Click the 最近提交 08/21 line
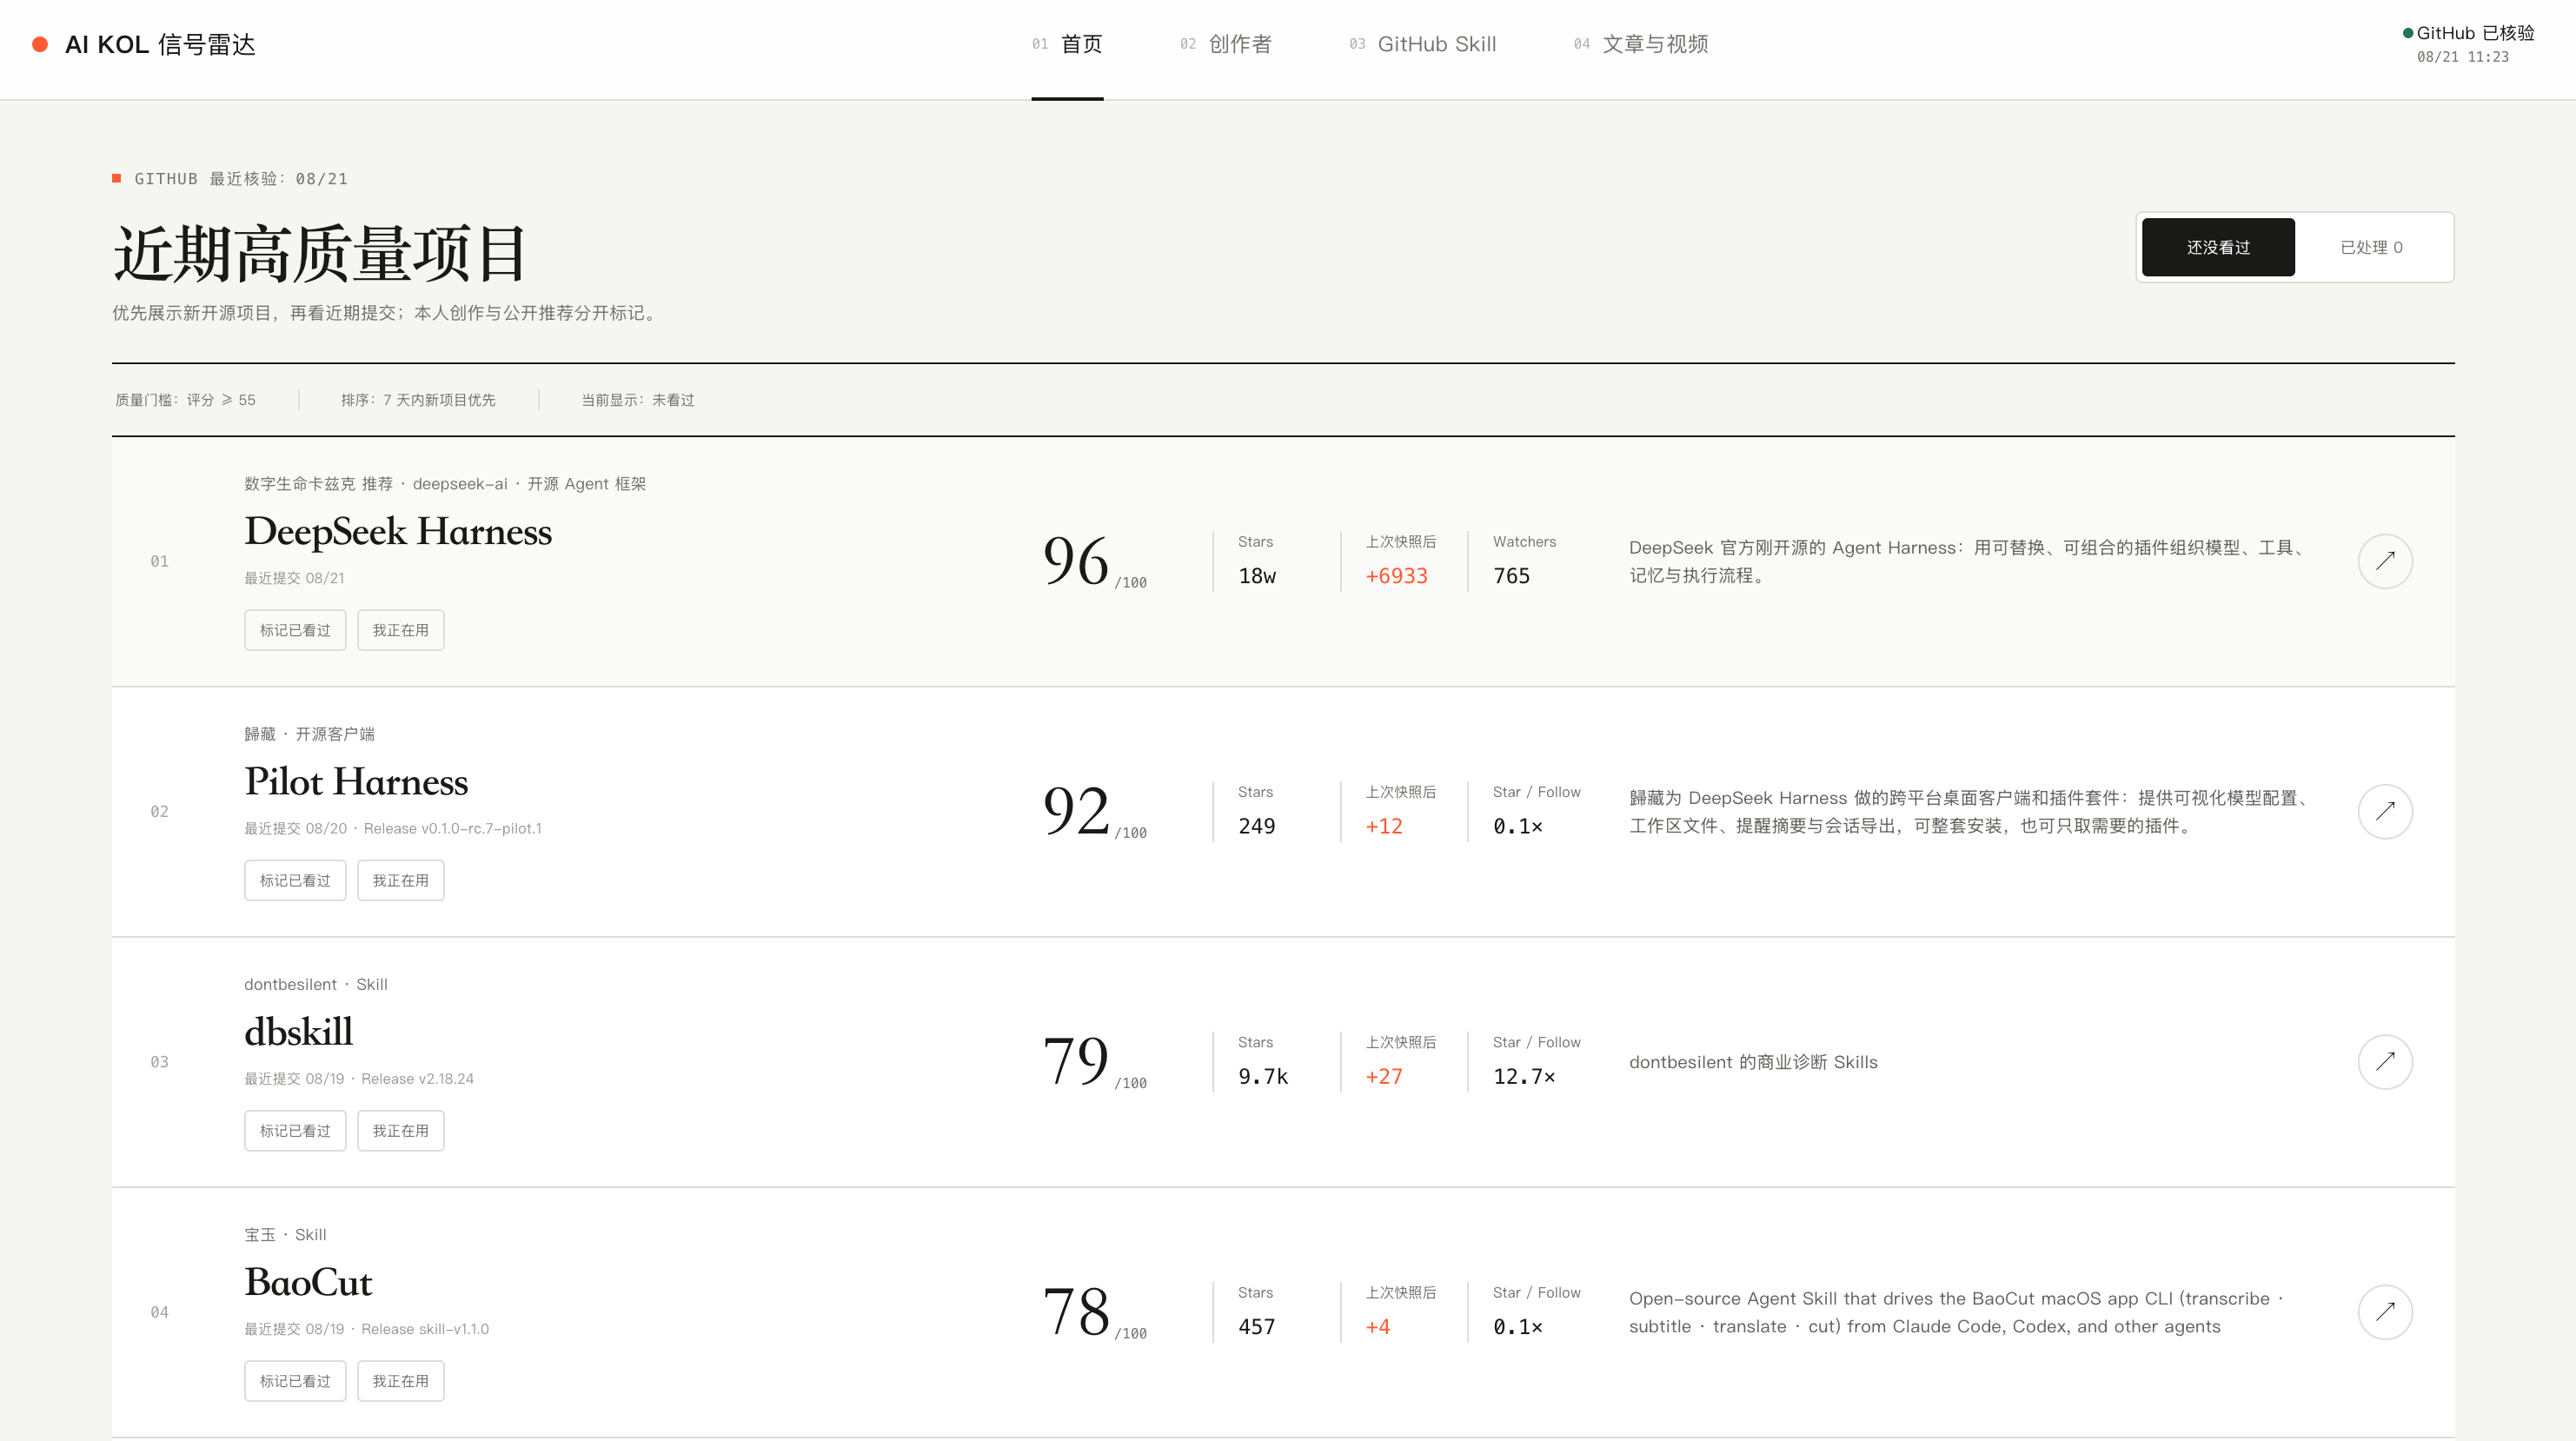 point(295,578)
